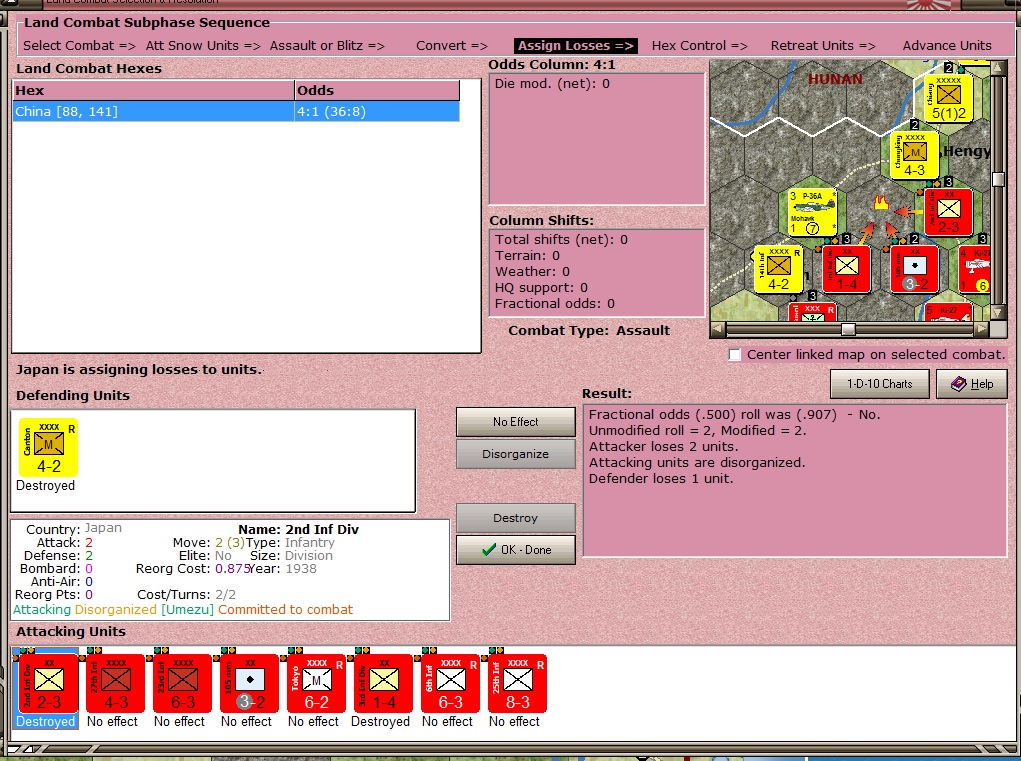
Task: Select the 27th Inf 4-3 attacking unit
Action: pos(115,684)
